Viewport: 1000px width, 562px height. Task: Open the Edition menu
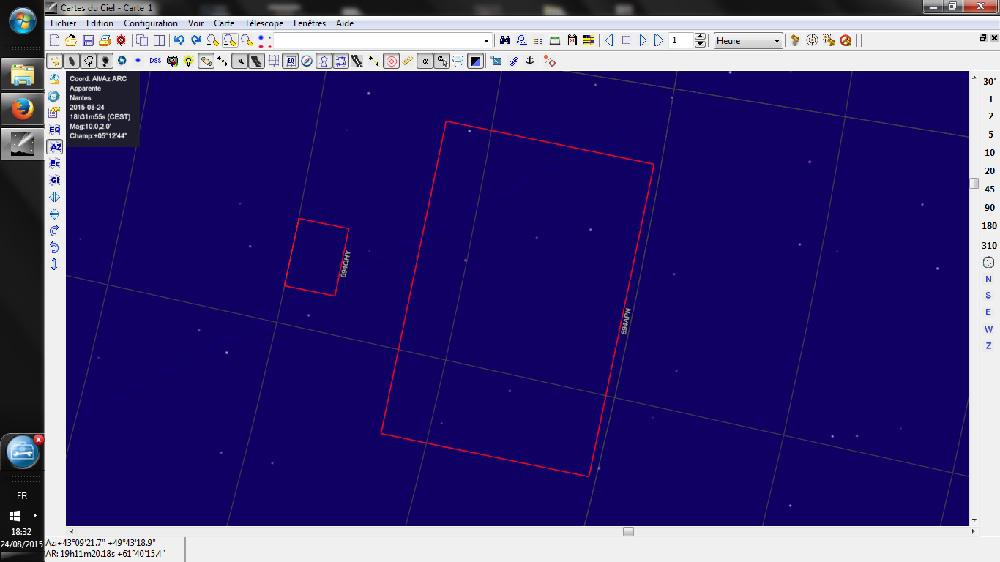click(x=99, y=24)
